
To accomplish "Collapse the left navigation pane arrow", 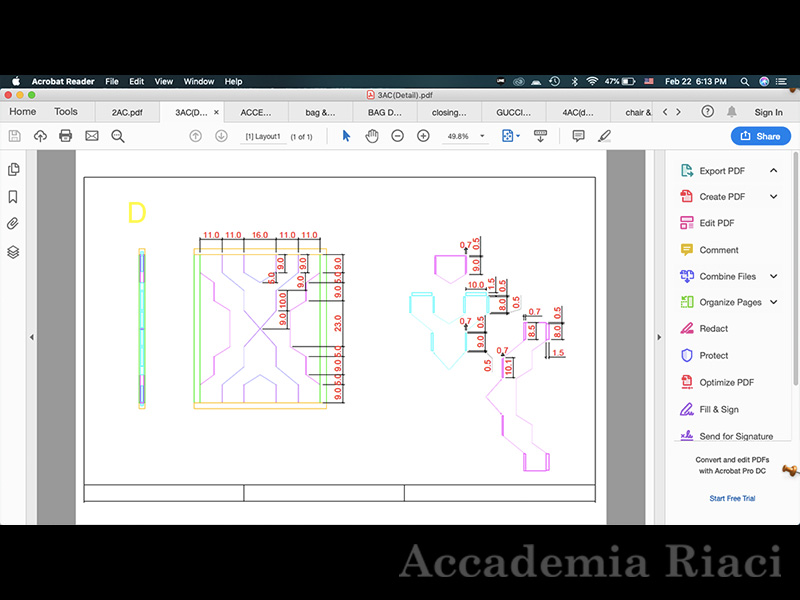I will click(x=32, y=337).
